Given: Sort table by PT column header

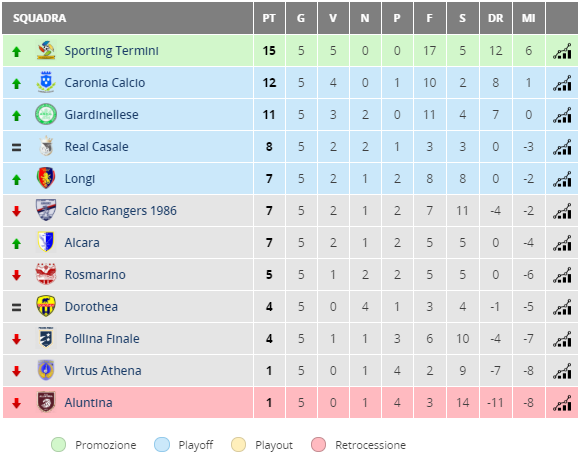Looking at the screenshot, I should coord(269,18).
